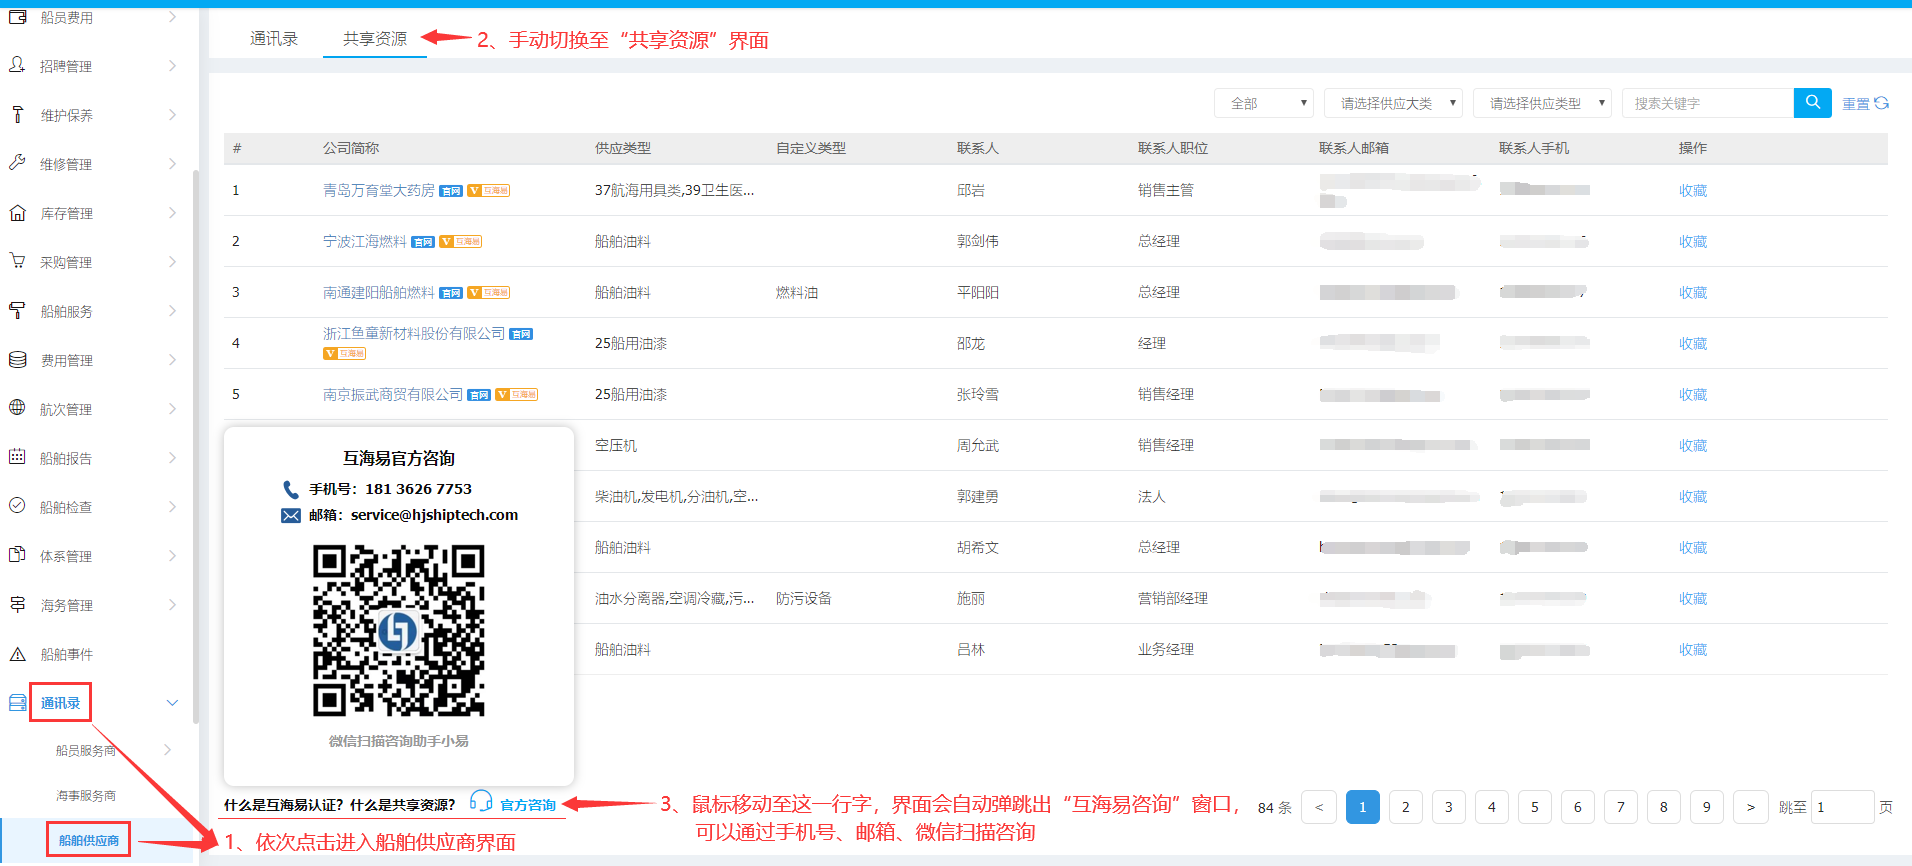Click the 重置 reset link
1912x866 pixels.
point(1856,103)
